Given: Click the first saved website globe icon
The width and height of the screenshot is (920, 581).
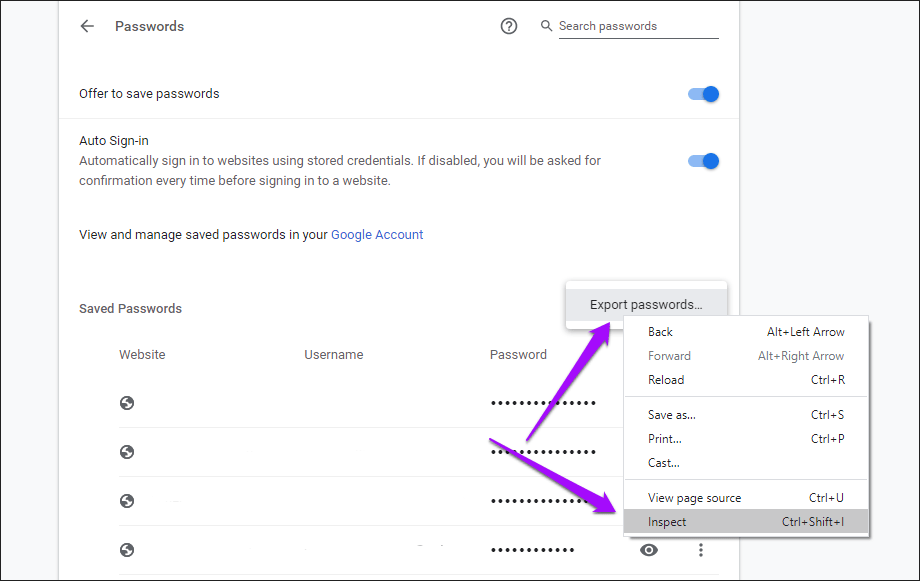Looking at the screenshot, I should tap(127, 403).
